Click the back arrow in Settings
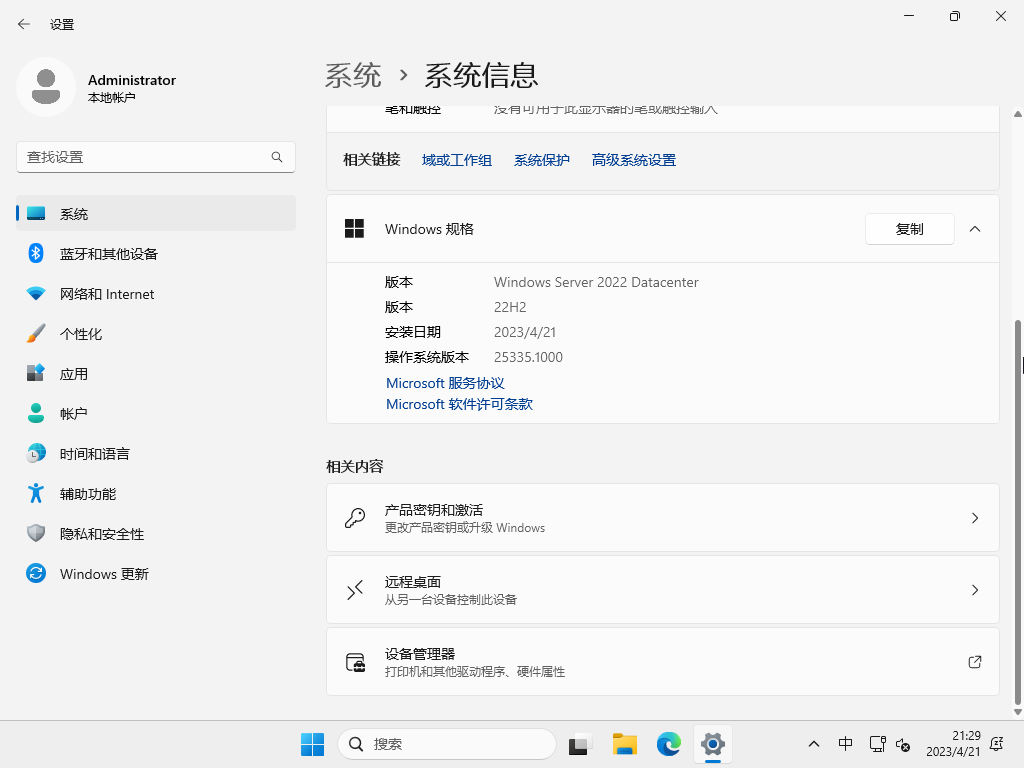This screenshot has height=768, width=1024. (x=24, y=24)
